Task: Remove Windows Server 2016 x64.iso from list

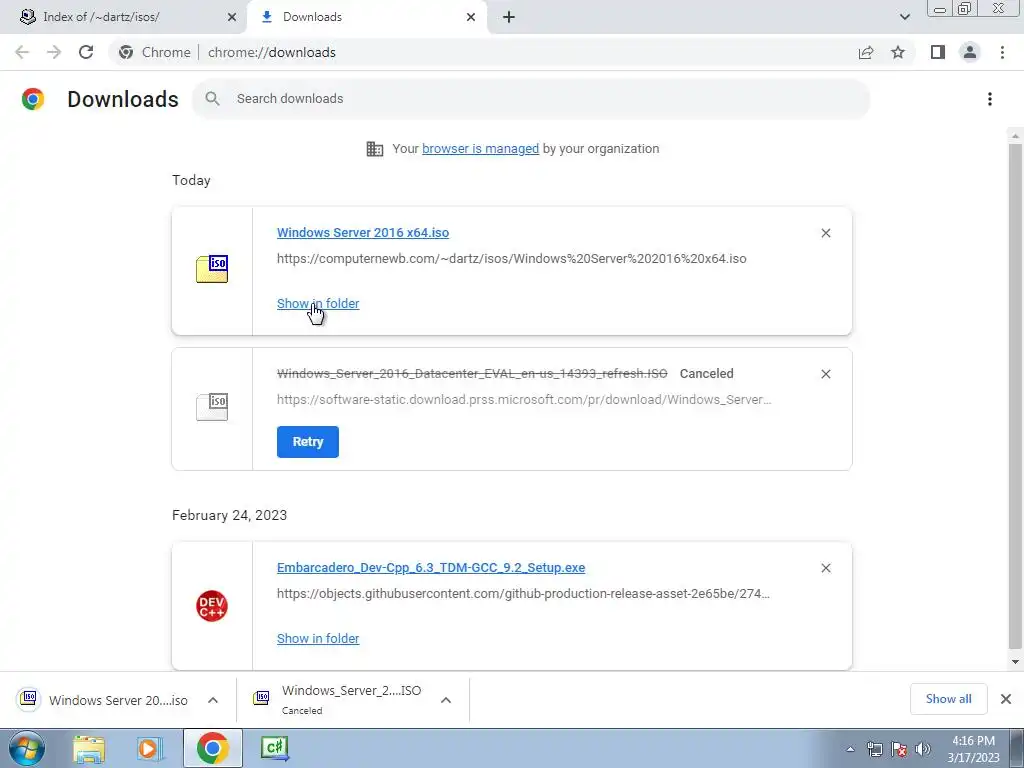Action: (x=826, y=233)
